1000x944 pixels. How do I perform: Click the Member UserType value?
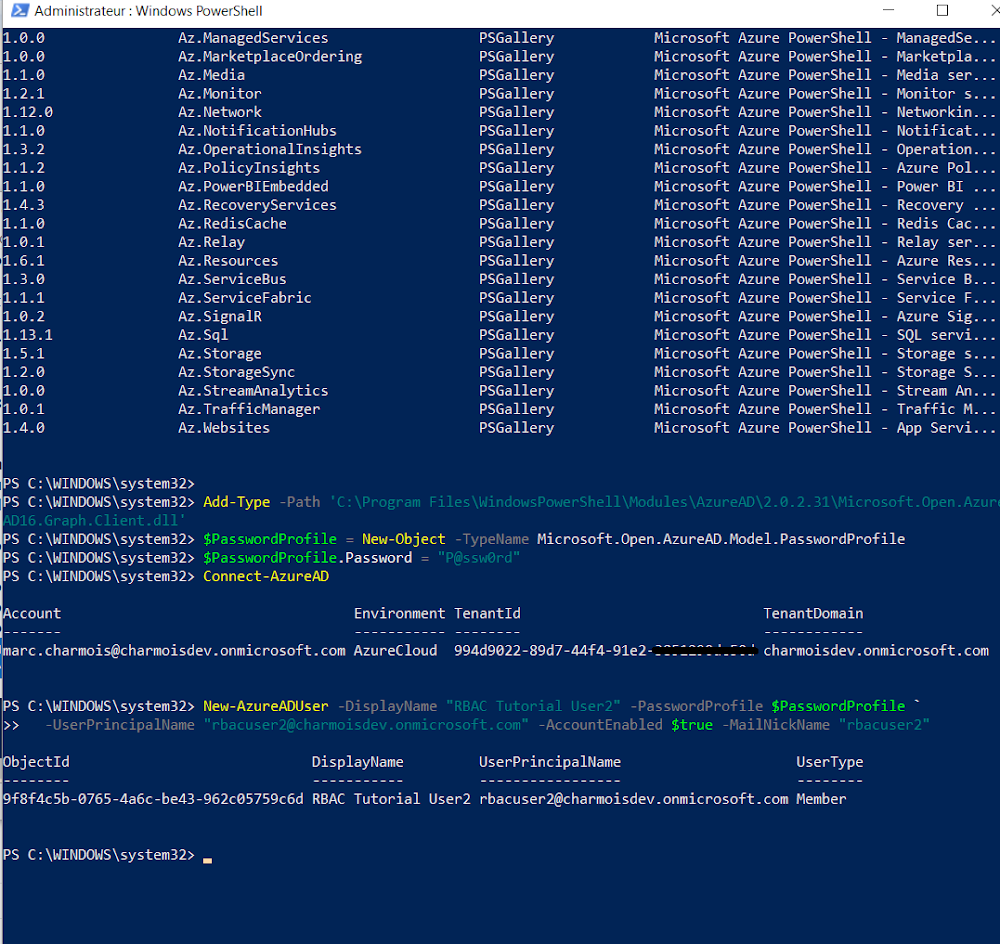pos(820,798)
